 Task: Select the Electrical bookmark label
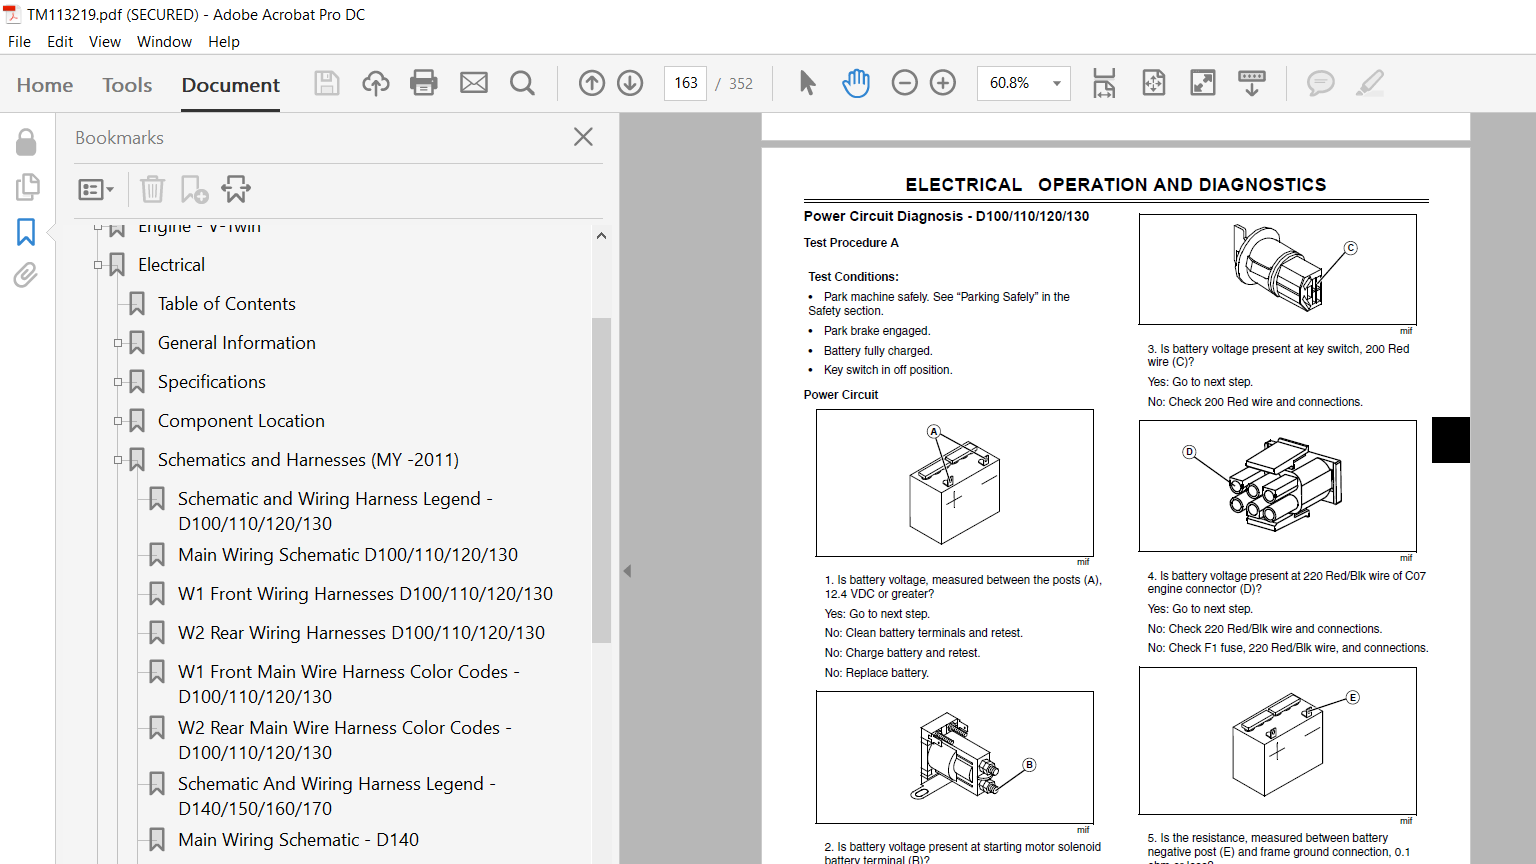(171, 265)
